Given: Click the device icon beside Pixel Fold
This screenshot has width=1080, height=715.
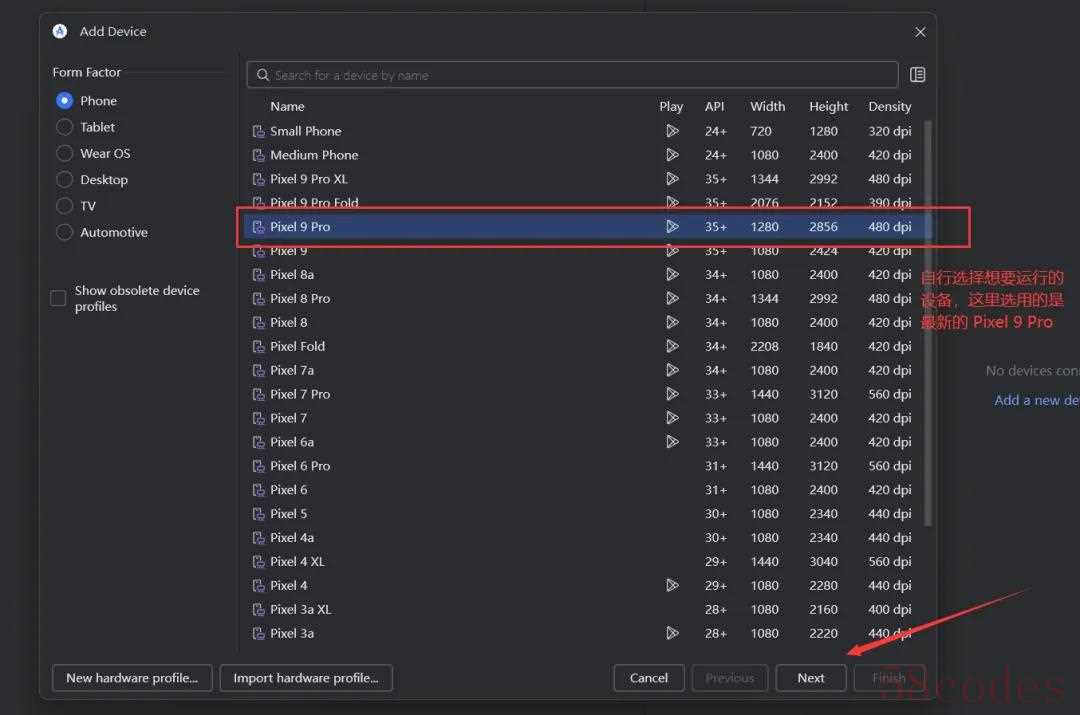Looking at the screenshot, I should coord(258,346).
